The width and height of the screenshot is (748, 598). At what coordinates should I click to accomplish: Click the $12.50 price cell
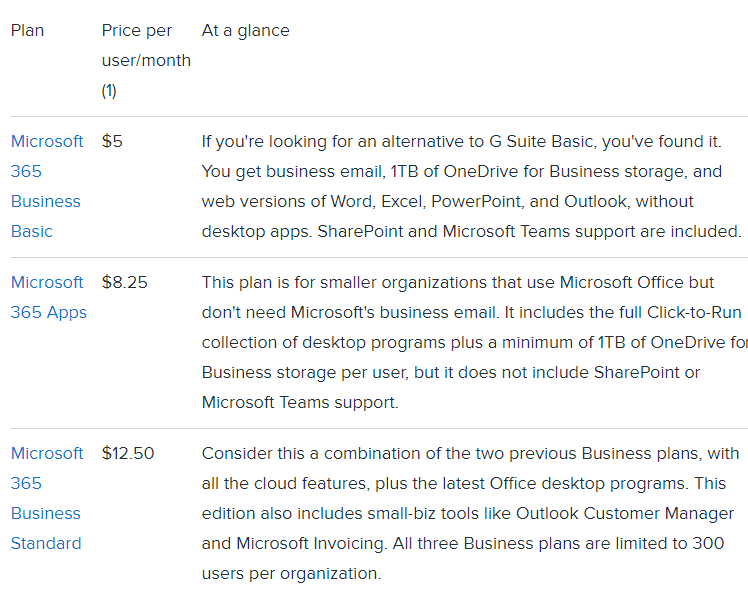pos(128,453)
